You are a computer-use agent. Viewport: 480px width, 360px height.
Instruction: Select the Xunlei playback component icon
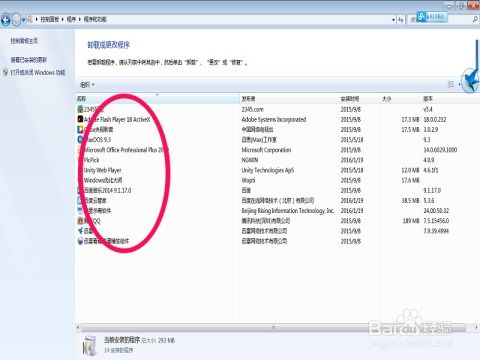pos(80,241)
